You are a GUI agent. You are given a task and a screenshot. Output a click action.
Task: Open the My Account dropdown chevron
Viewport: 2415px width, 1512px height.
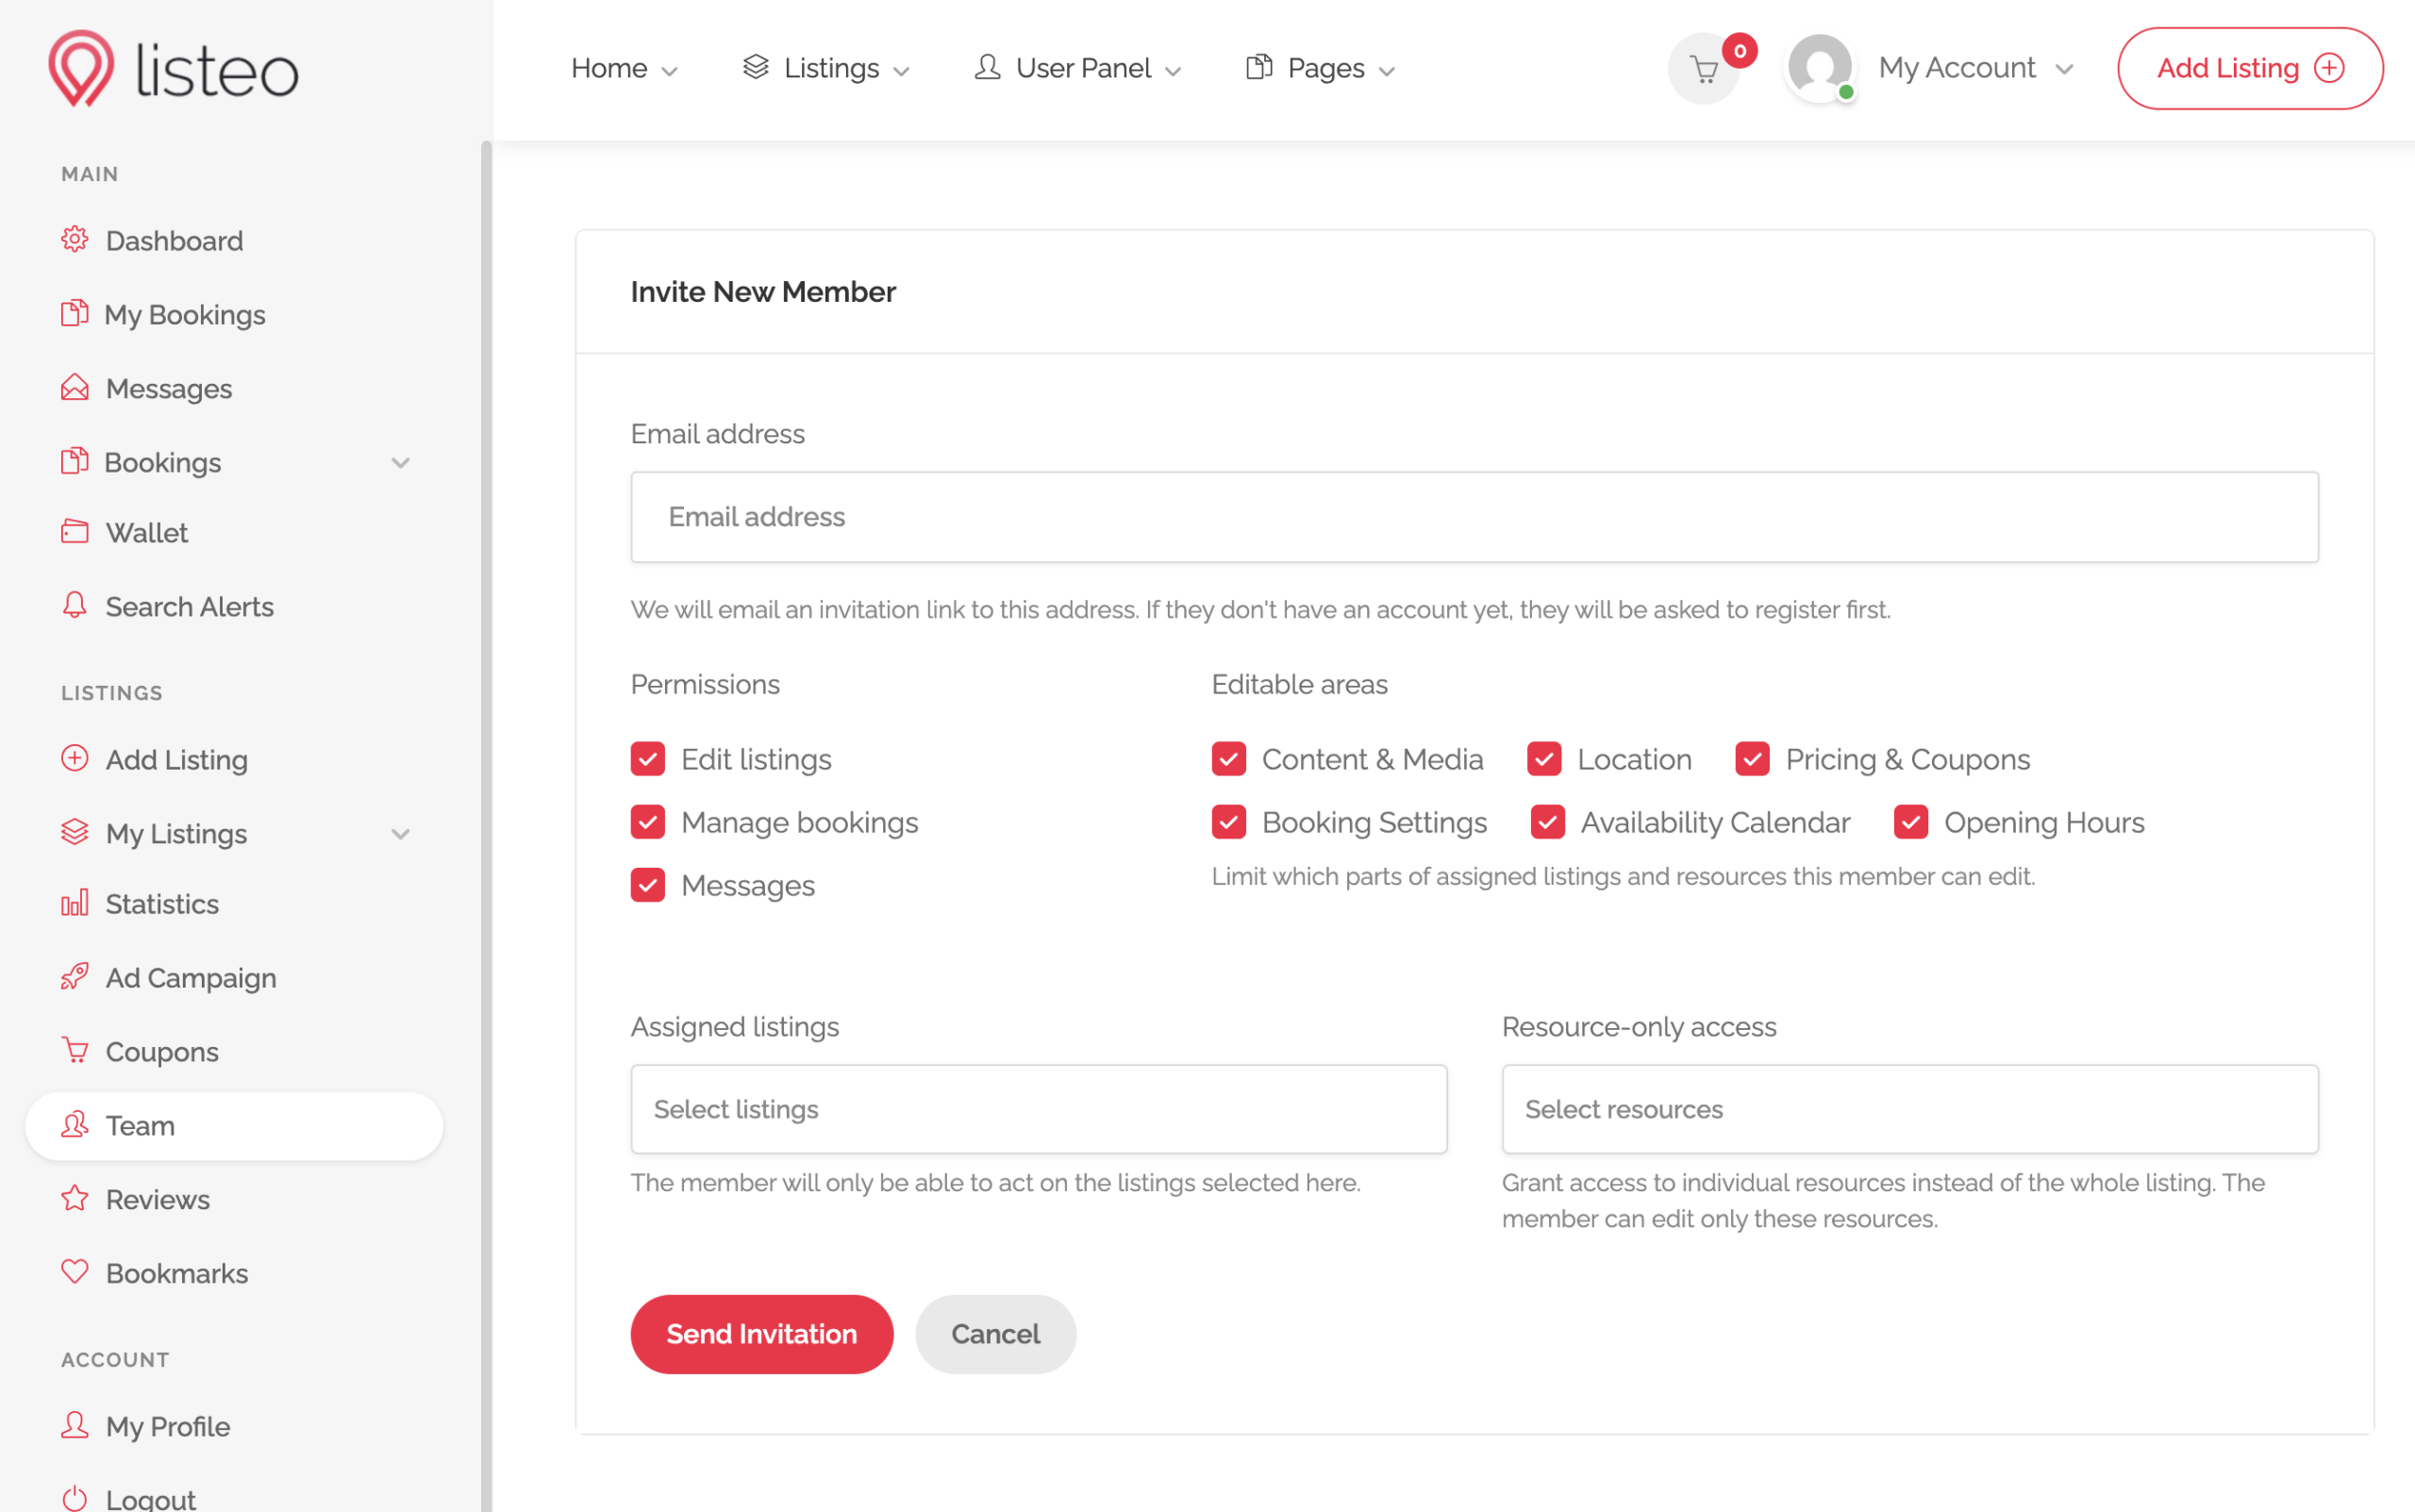coord(2064,69)
